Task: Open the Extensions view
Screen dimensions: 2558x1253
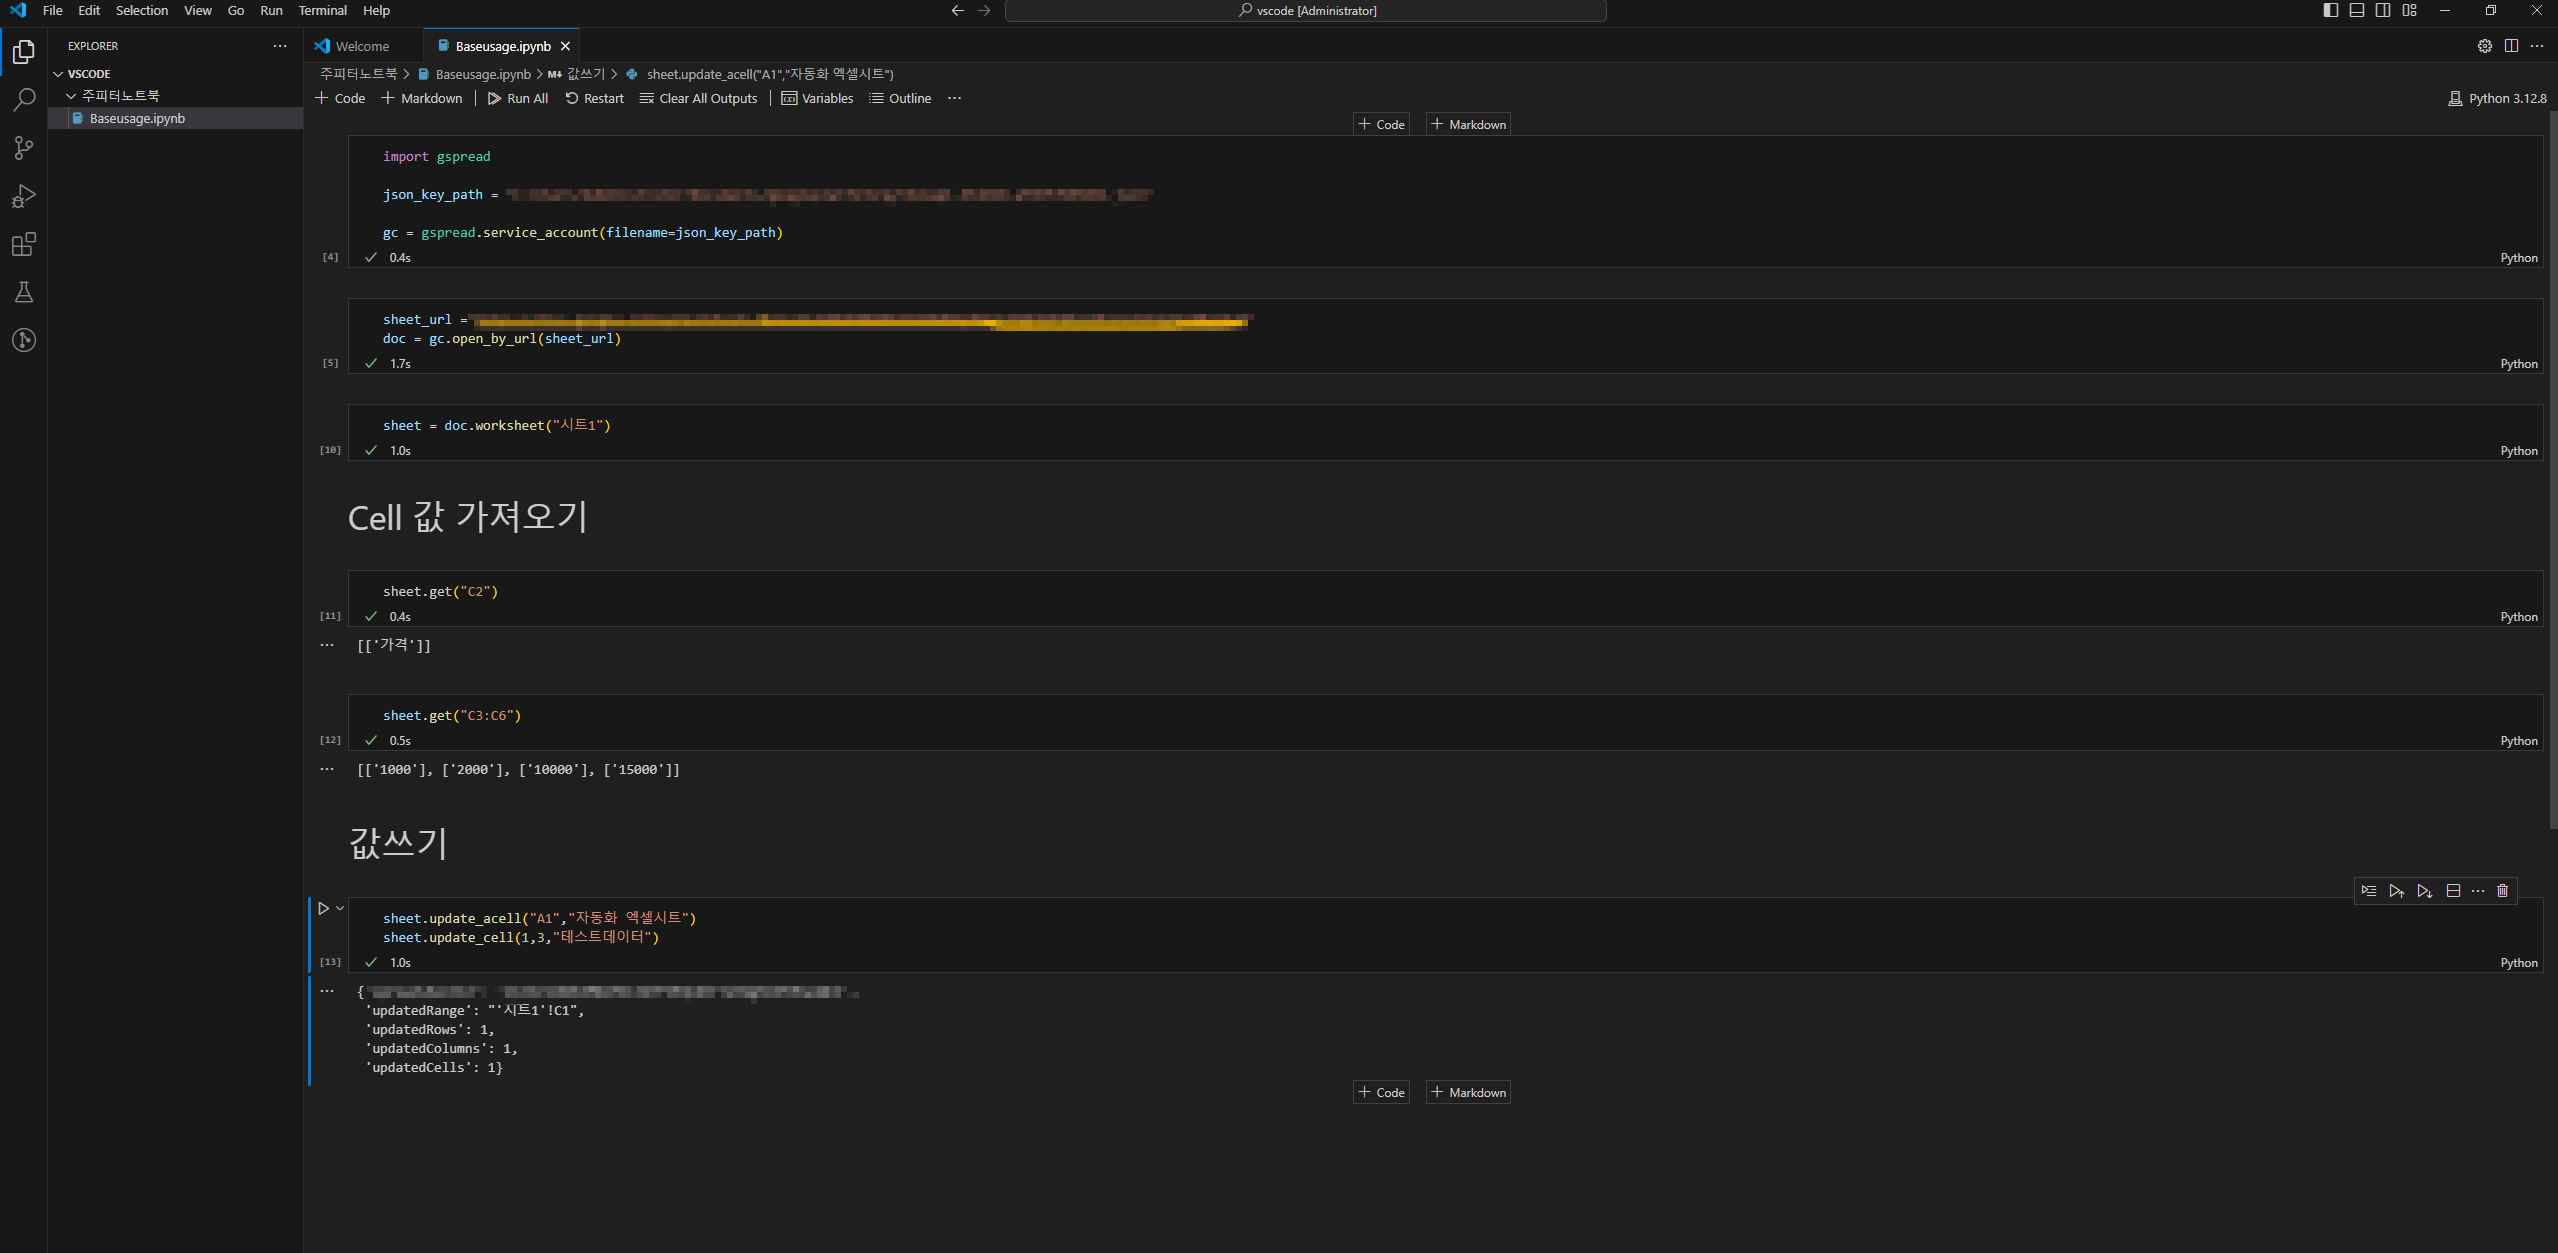Action: coord(24,244)
